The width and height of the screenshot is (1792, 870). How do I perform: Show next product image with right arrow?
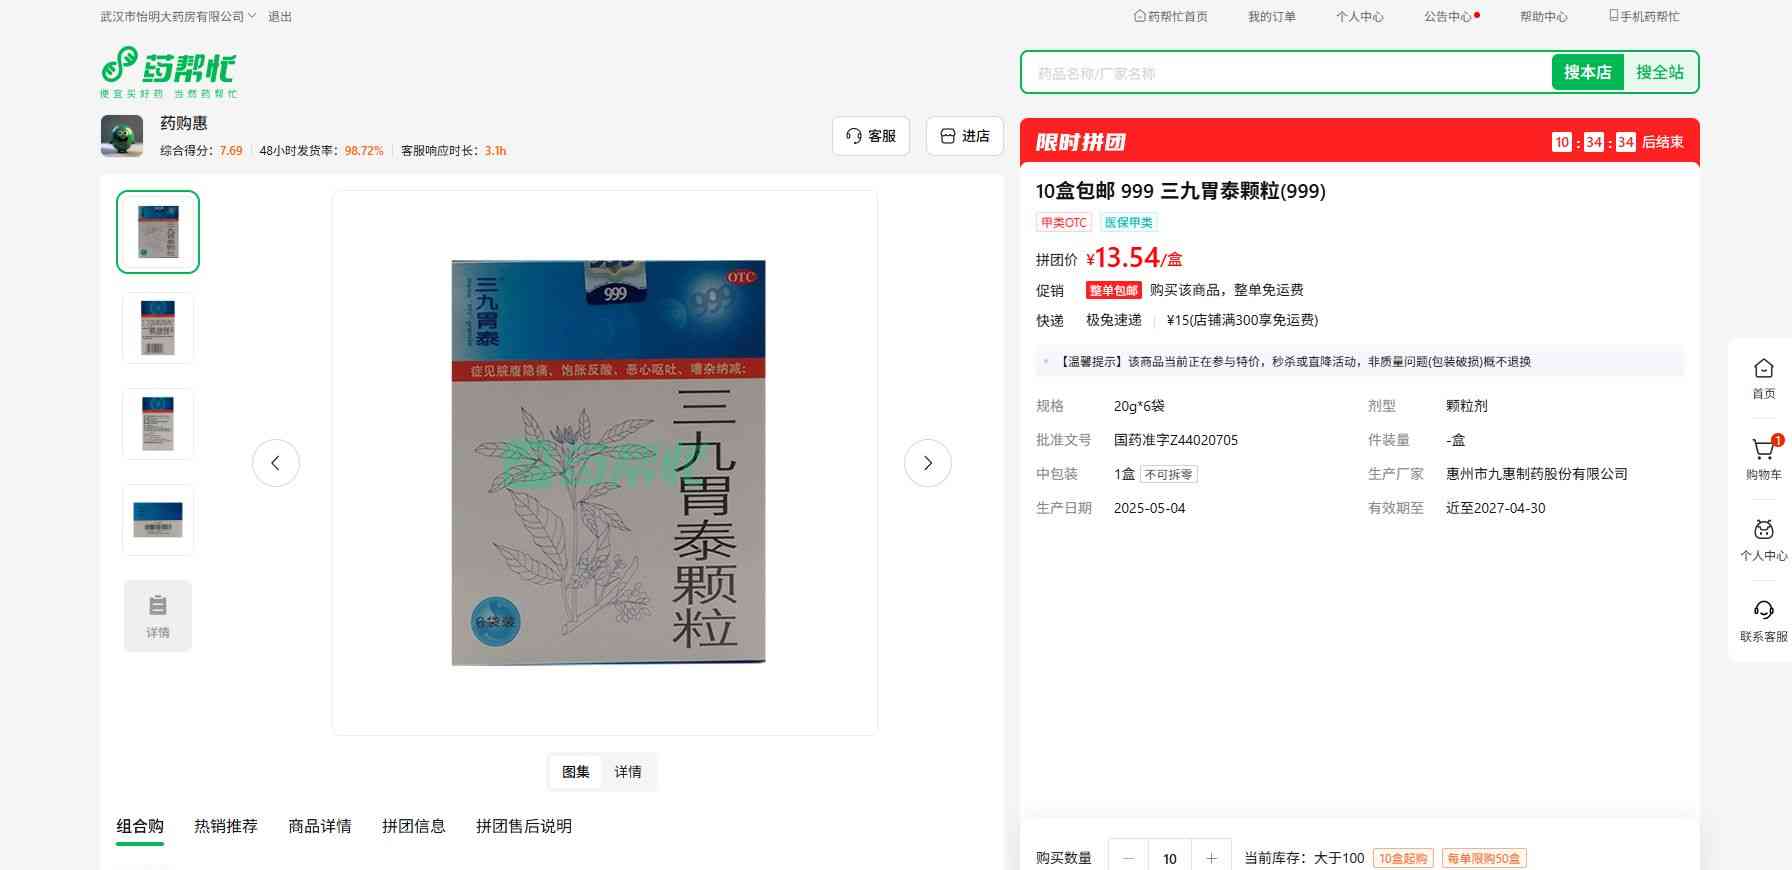pos(927,463)
